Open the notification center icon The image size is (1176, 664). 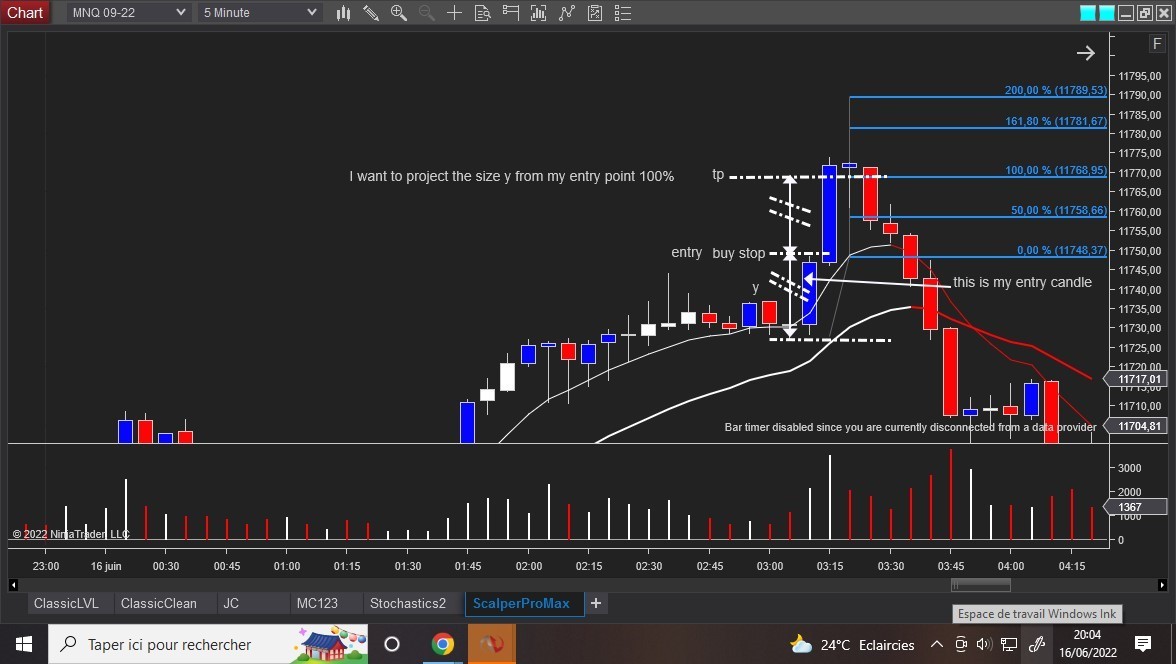click(1143, 644)
